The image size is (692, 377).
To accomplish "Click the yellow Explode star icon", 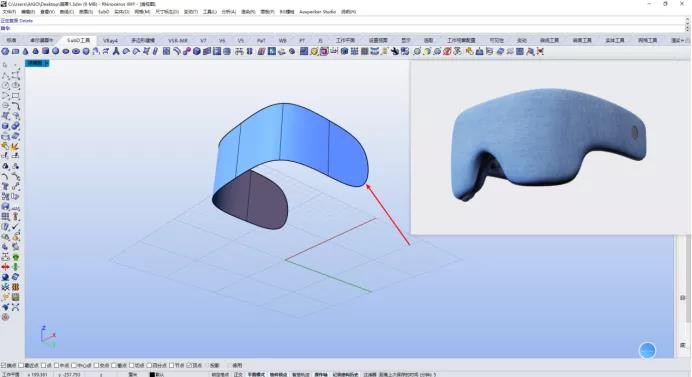I will click(x=15, y=146).
